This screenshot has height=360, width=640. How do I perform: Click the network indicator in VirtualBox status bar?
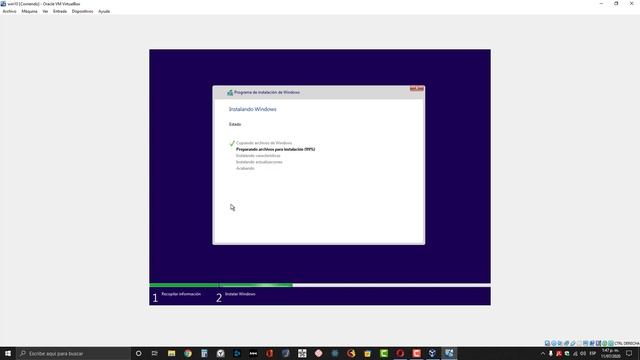point(567,343)
